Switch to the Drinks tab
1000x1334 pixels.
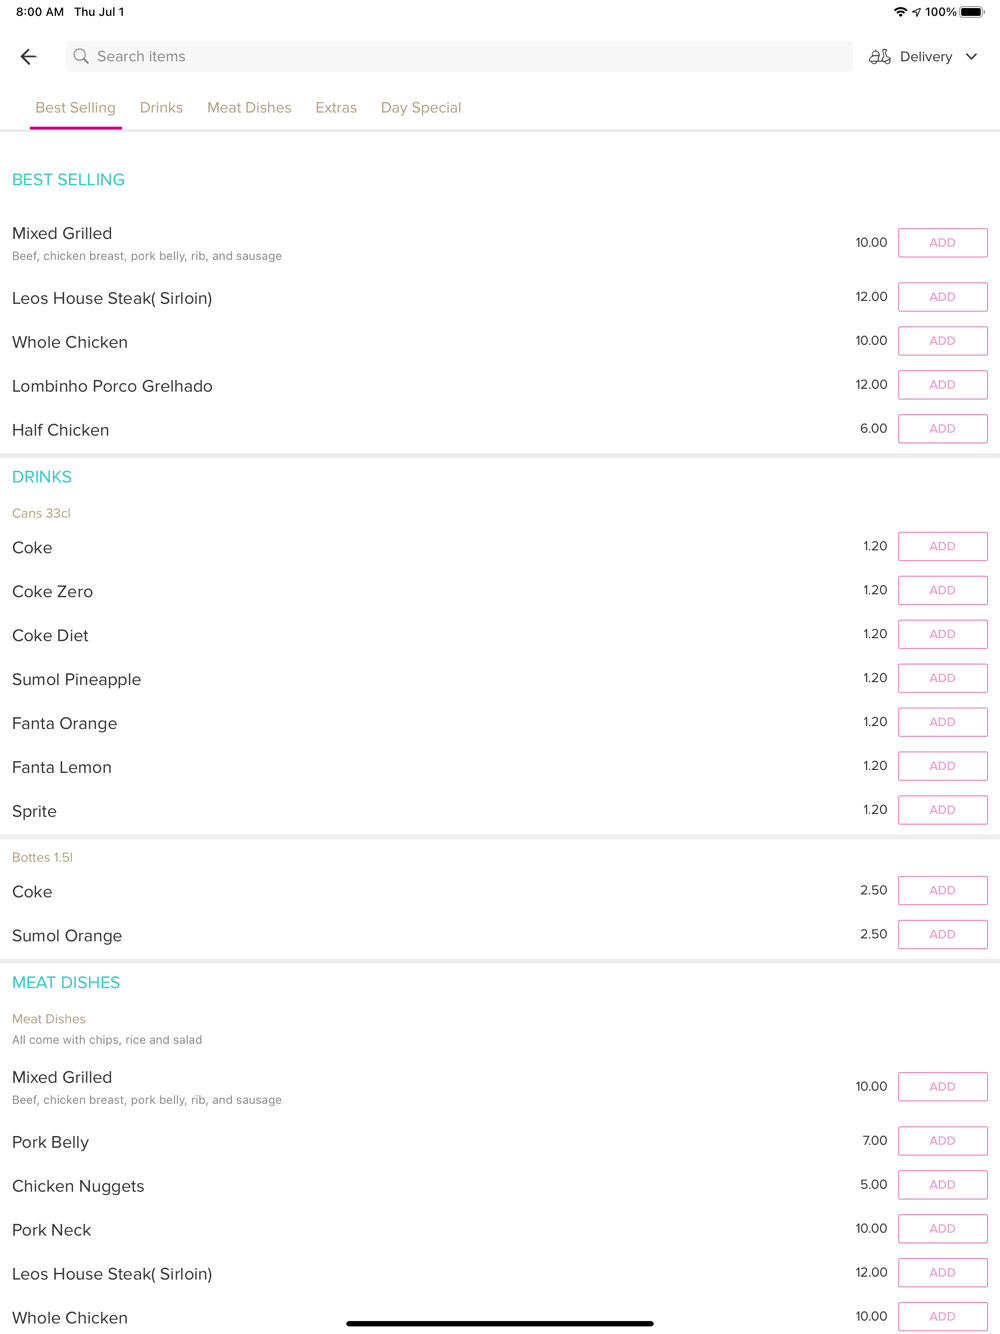[x=161, y=108]
